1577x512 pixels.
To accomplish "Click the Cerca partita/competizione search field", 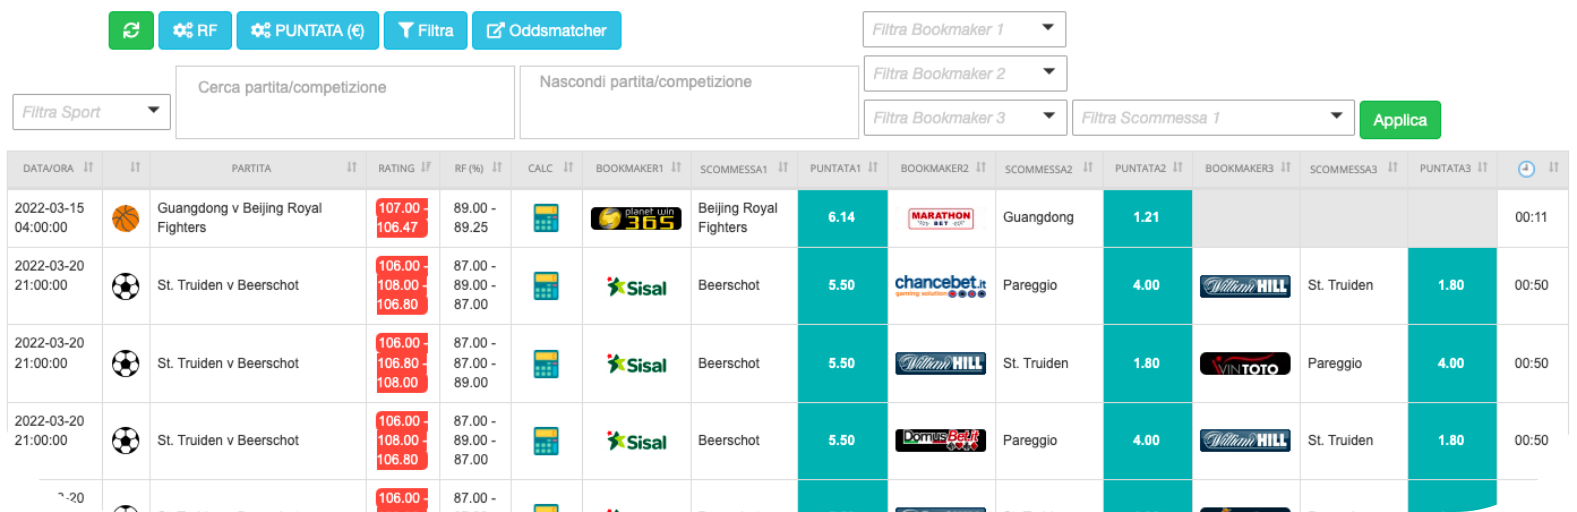I will [x=345, y=102].
